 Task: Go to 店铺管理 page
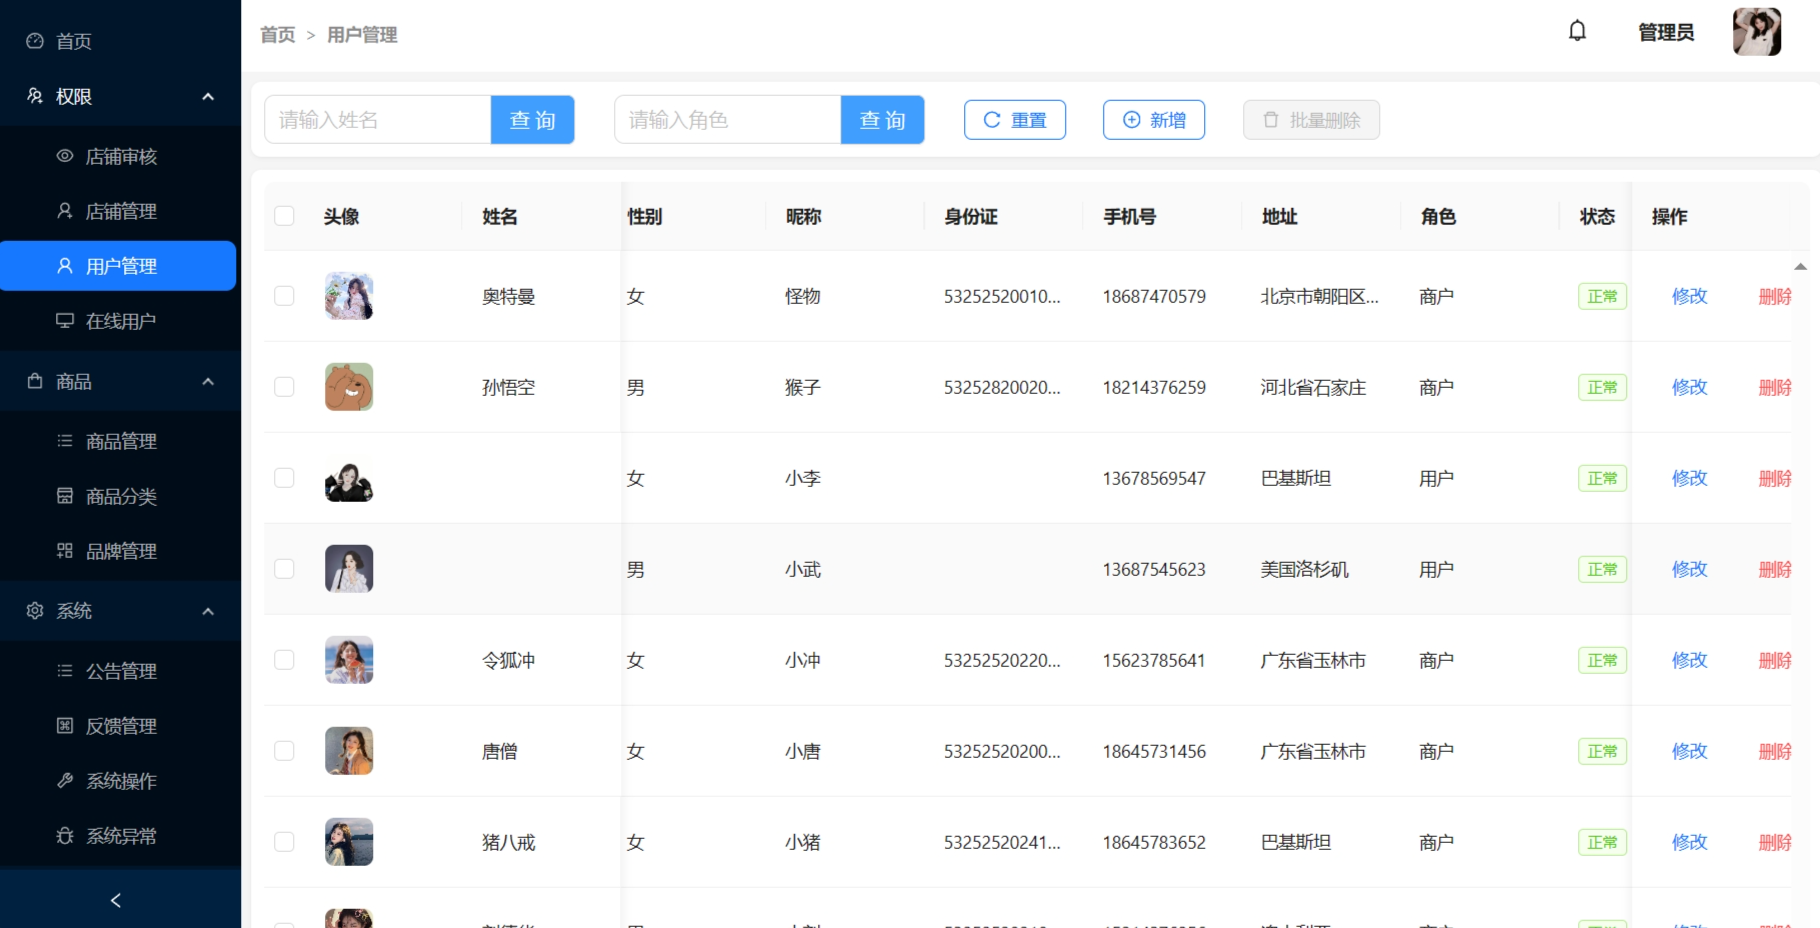coord(120,211)
